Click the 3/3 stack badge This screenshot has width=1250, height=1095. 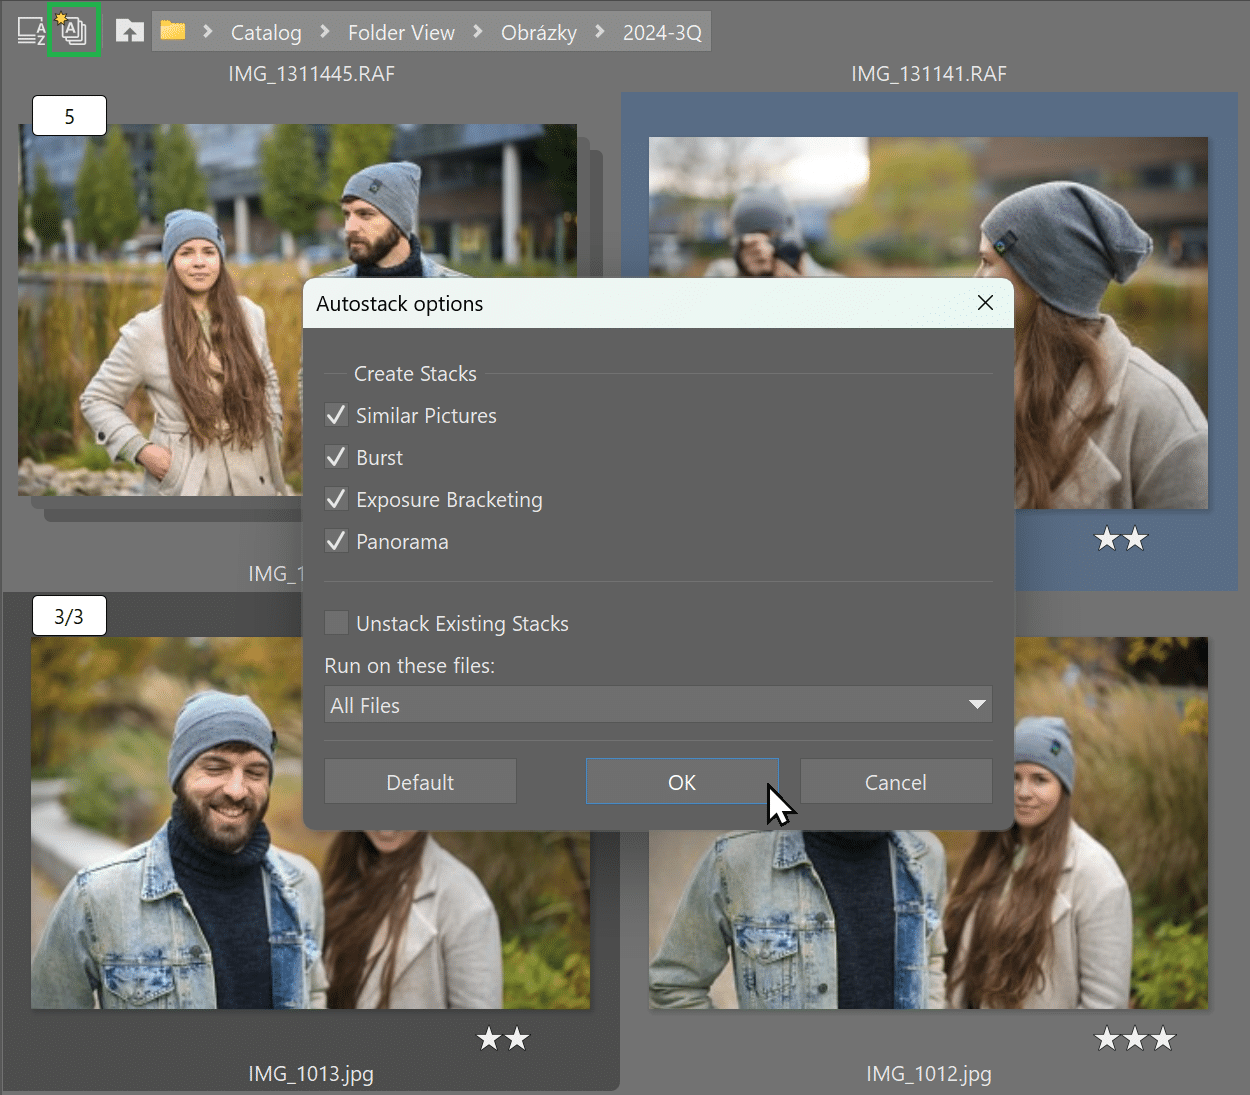69,616
